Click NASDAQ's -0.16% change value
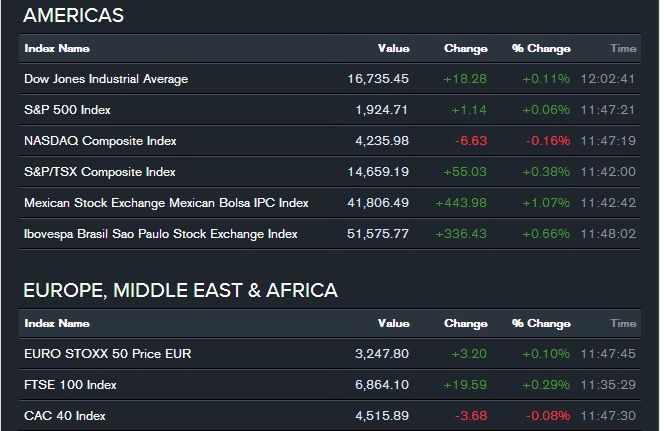664x431 pixels. [x=546, y=141]
